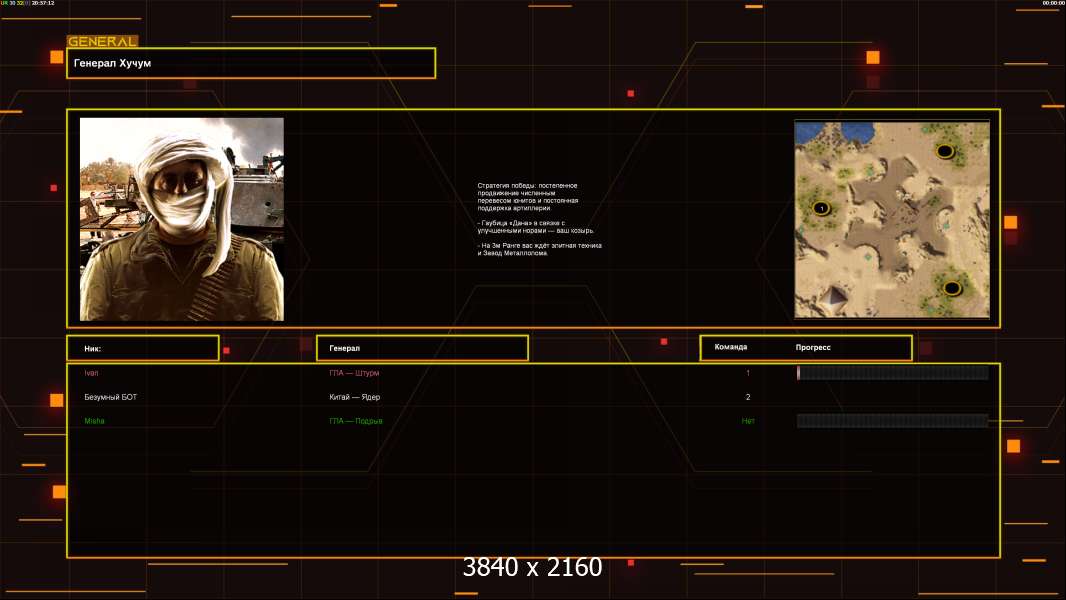Click the 'Ник:' column header
Image resolution: width=1066 pixels, height=600 pixels.
click(143, 348)
